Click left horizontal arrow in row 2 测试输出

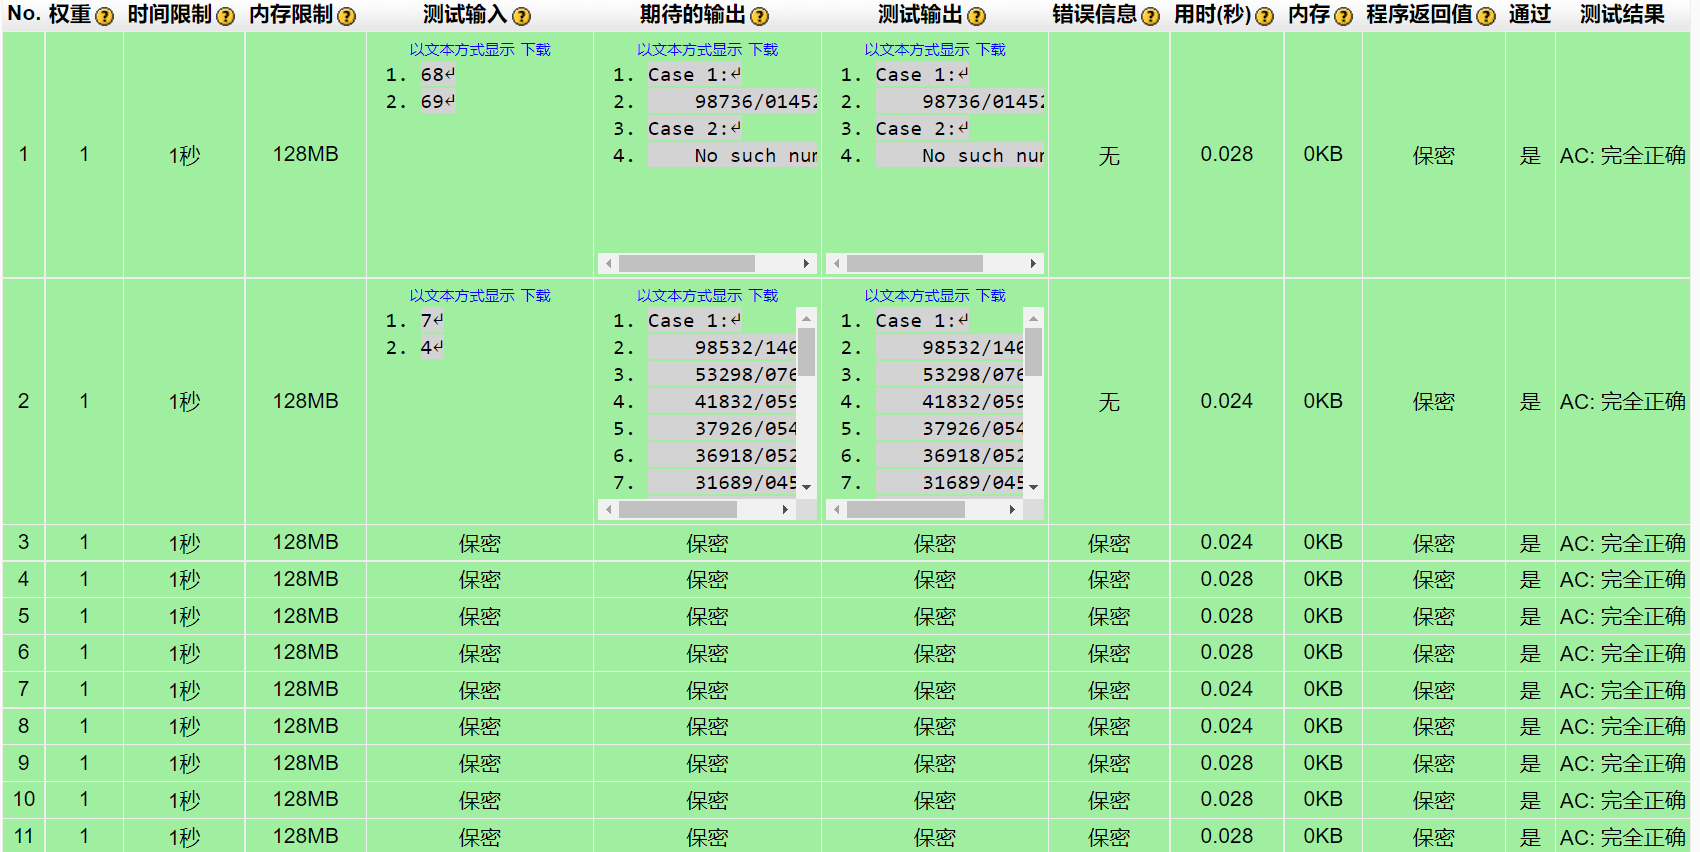click(836, 510)
